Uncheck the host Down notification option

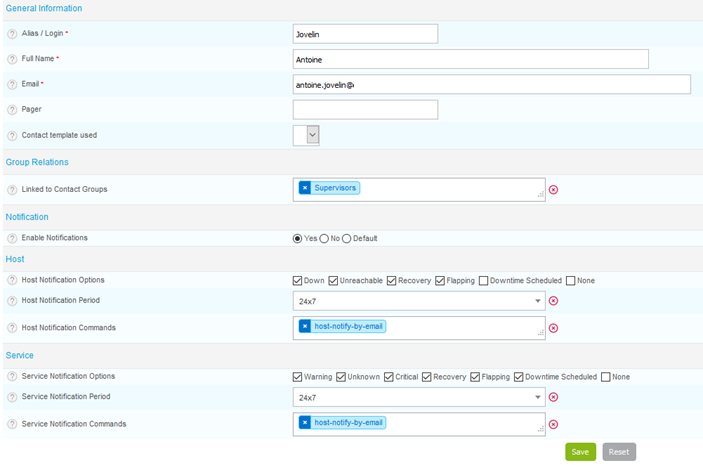pos(298,281)
